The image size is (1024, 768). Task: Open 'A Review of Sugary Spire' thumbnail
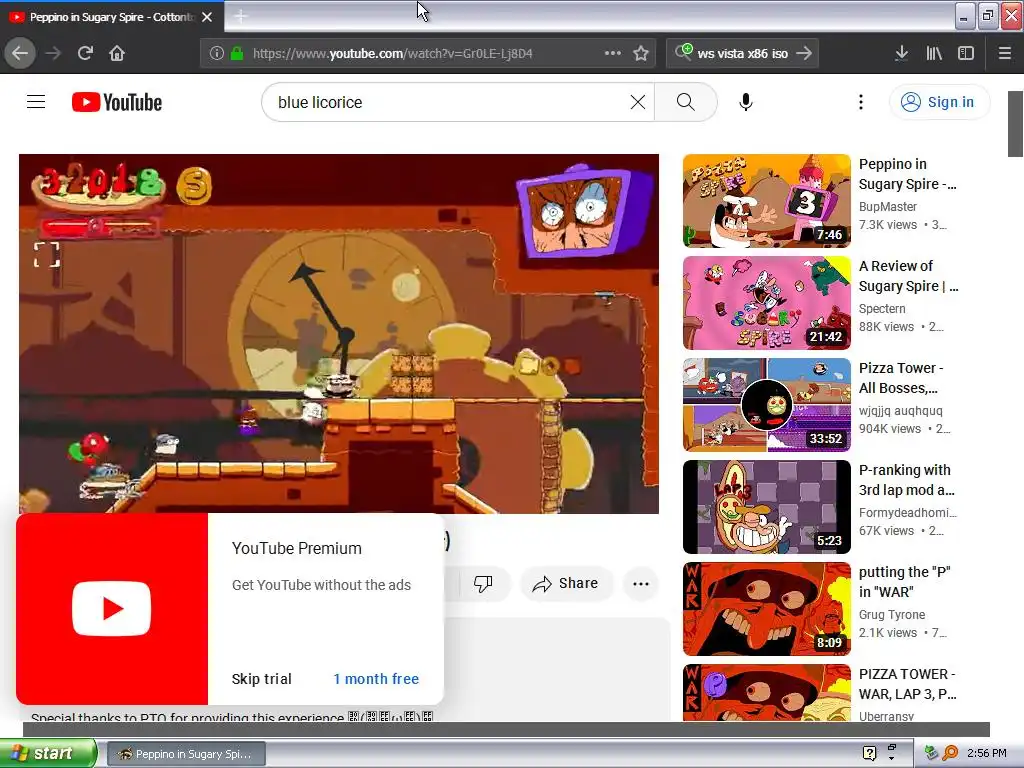click(767, 303)
